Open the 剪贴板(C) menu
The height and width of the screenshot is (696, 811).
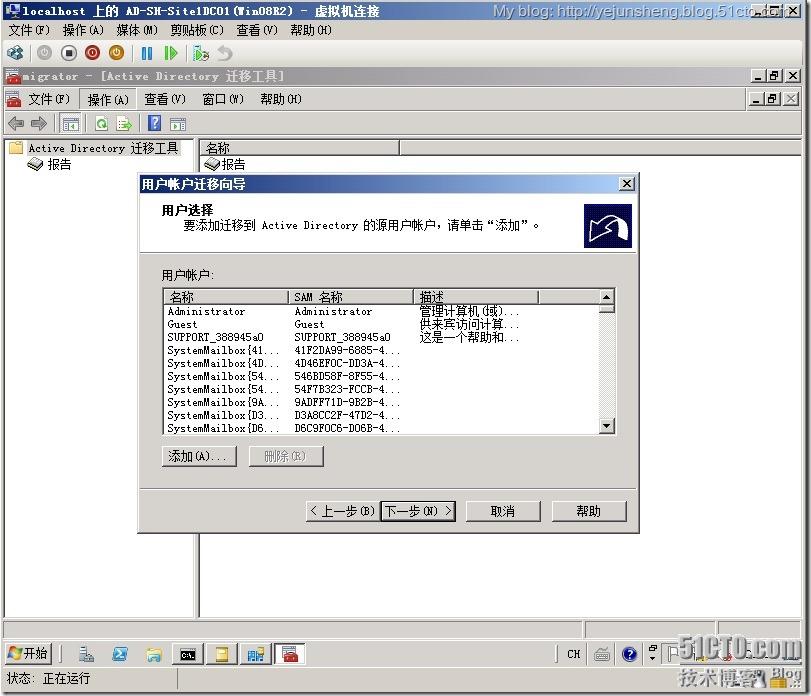pyautogui.click(x=197, y=31)
